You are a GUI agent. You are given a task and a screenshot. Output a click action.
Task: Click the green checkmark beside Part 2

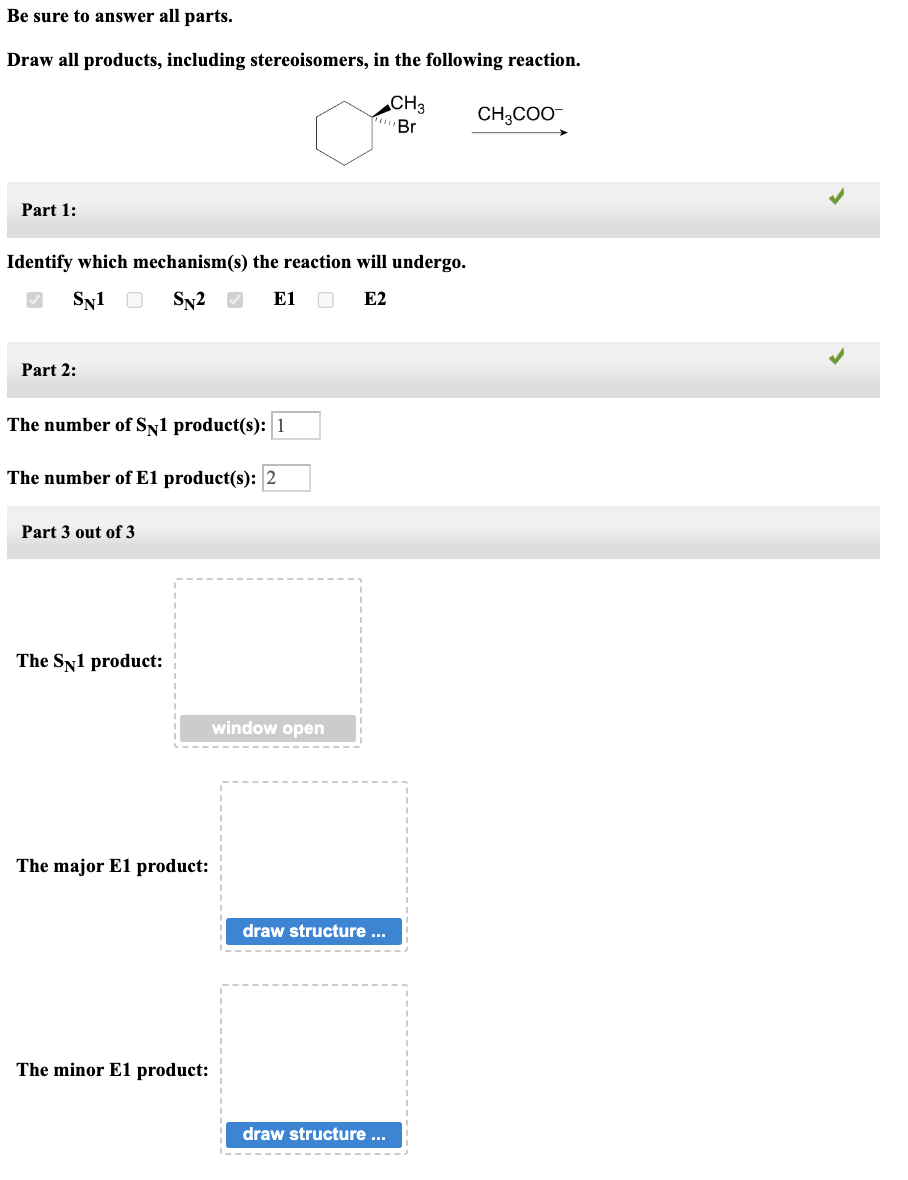click(x=836, y=356)
